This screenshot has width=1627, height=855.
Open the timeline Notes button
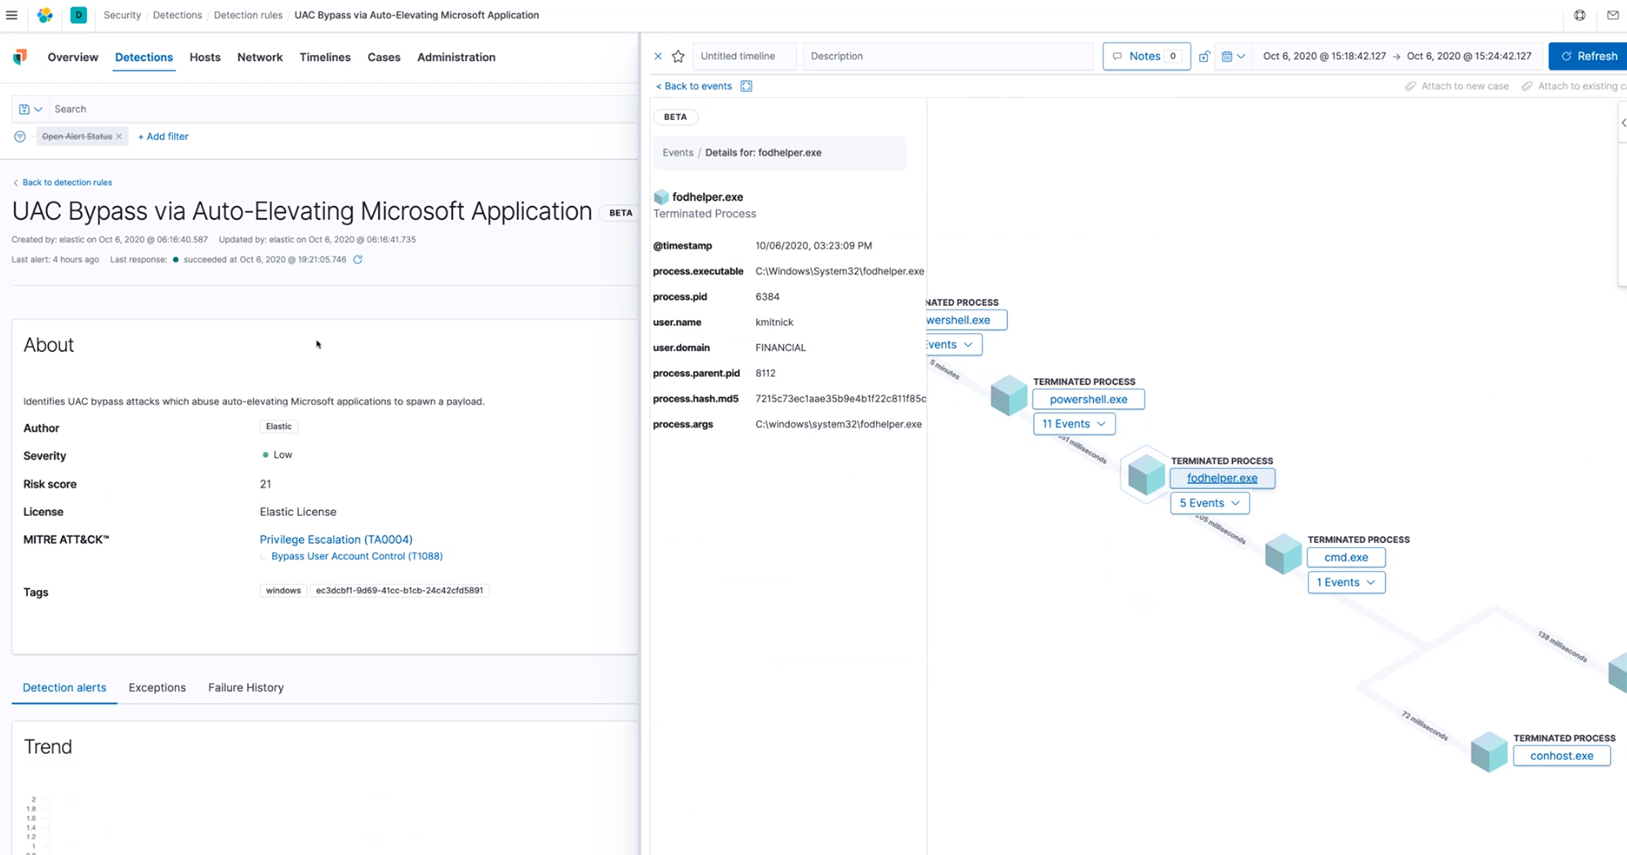click(x=1146, y=56)
